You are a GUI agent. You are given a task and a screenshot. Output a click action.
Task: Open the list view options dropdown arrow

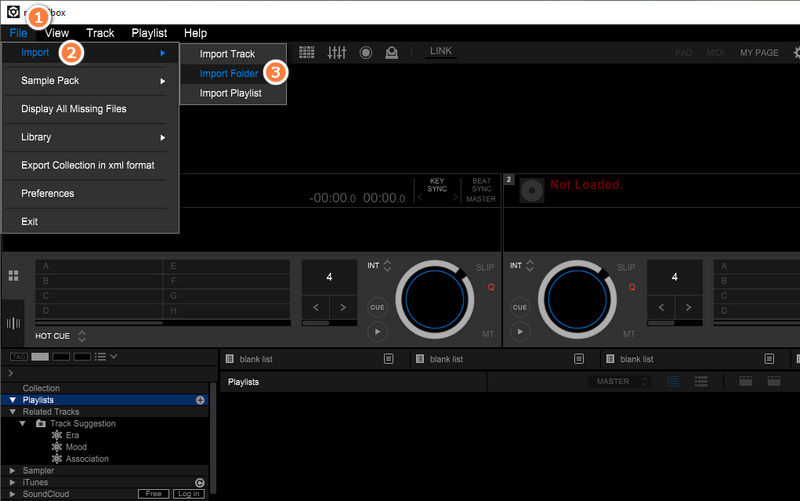click(114, 357)
